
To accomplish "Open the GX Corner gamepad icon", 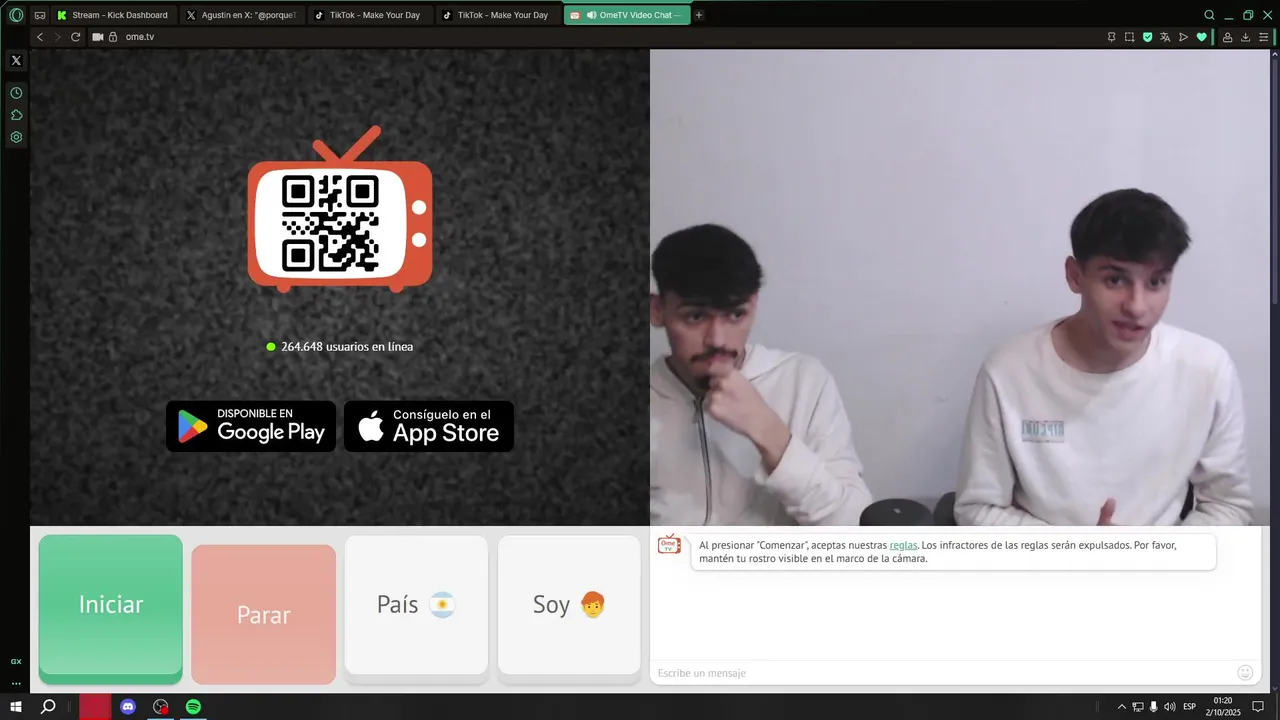I will click(x=40, y=15).
